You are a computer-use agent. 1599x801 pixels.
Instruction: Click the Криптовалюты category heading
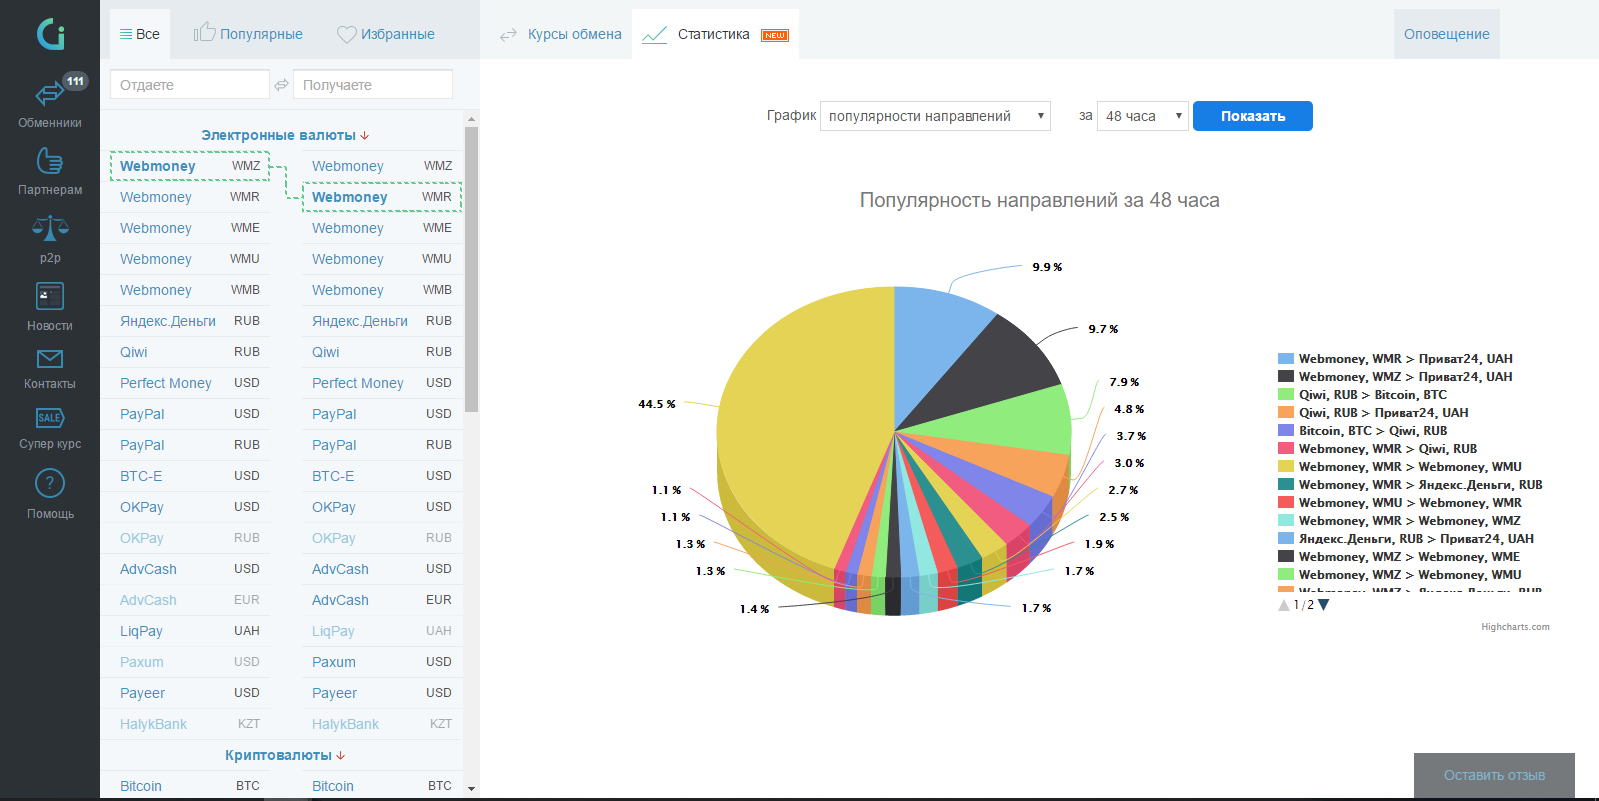(x=278, y=755)
